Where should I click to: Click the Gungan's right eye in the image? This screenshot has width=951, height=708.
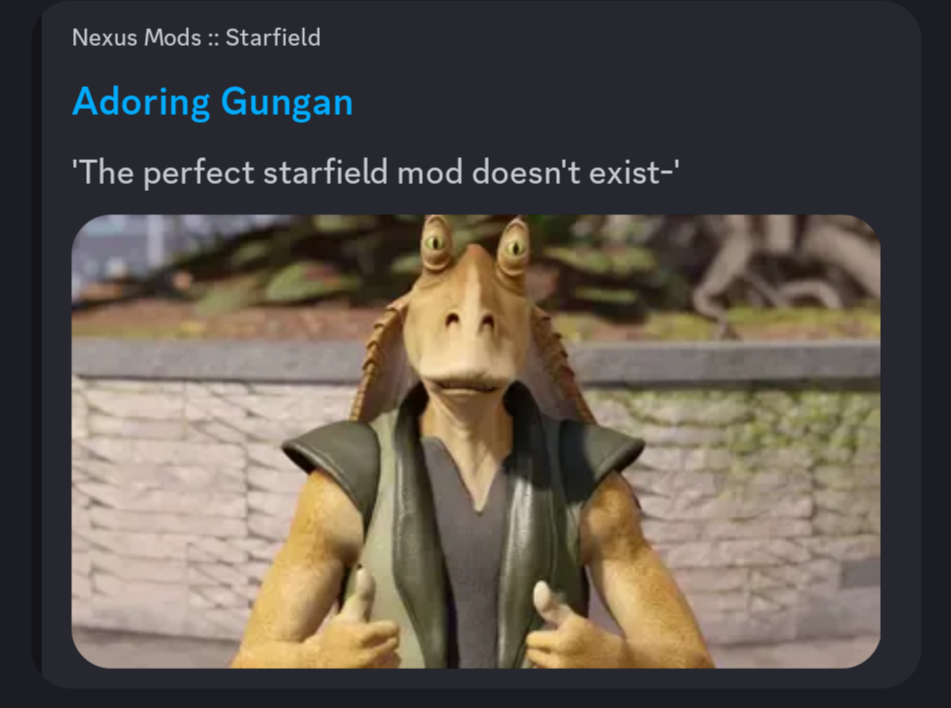click(x=514, y=247)
